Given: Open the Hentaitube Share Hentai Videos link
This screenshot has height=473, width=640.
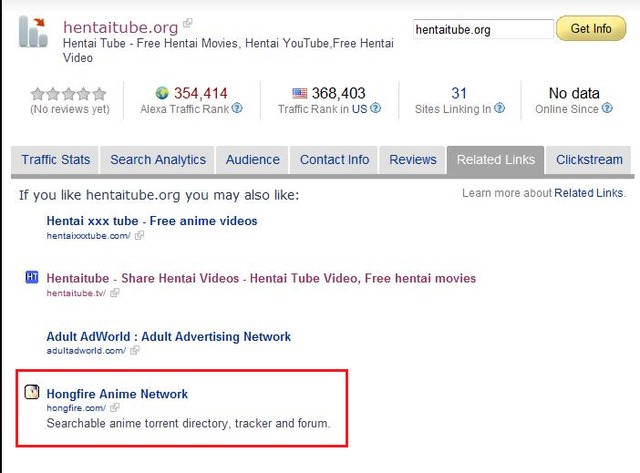Looking at the screenshot, I should tap(261, 278).
